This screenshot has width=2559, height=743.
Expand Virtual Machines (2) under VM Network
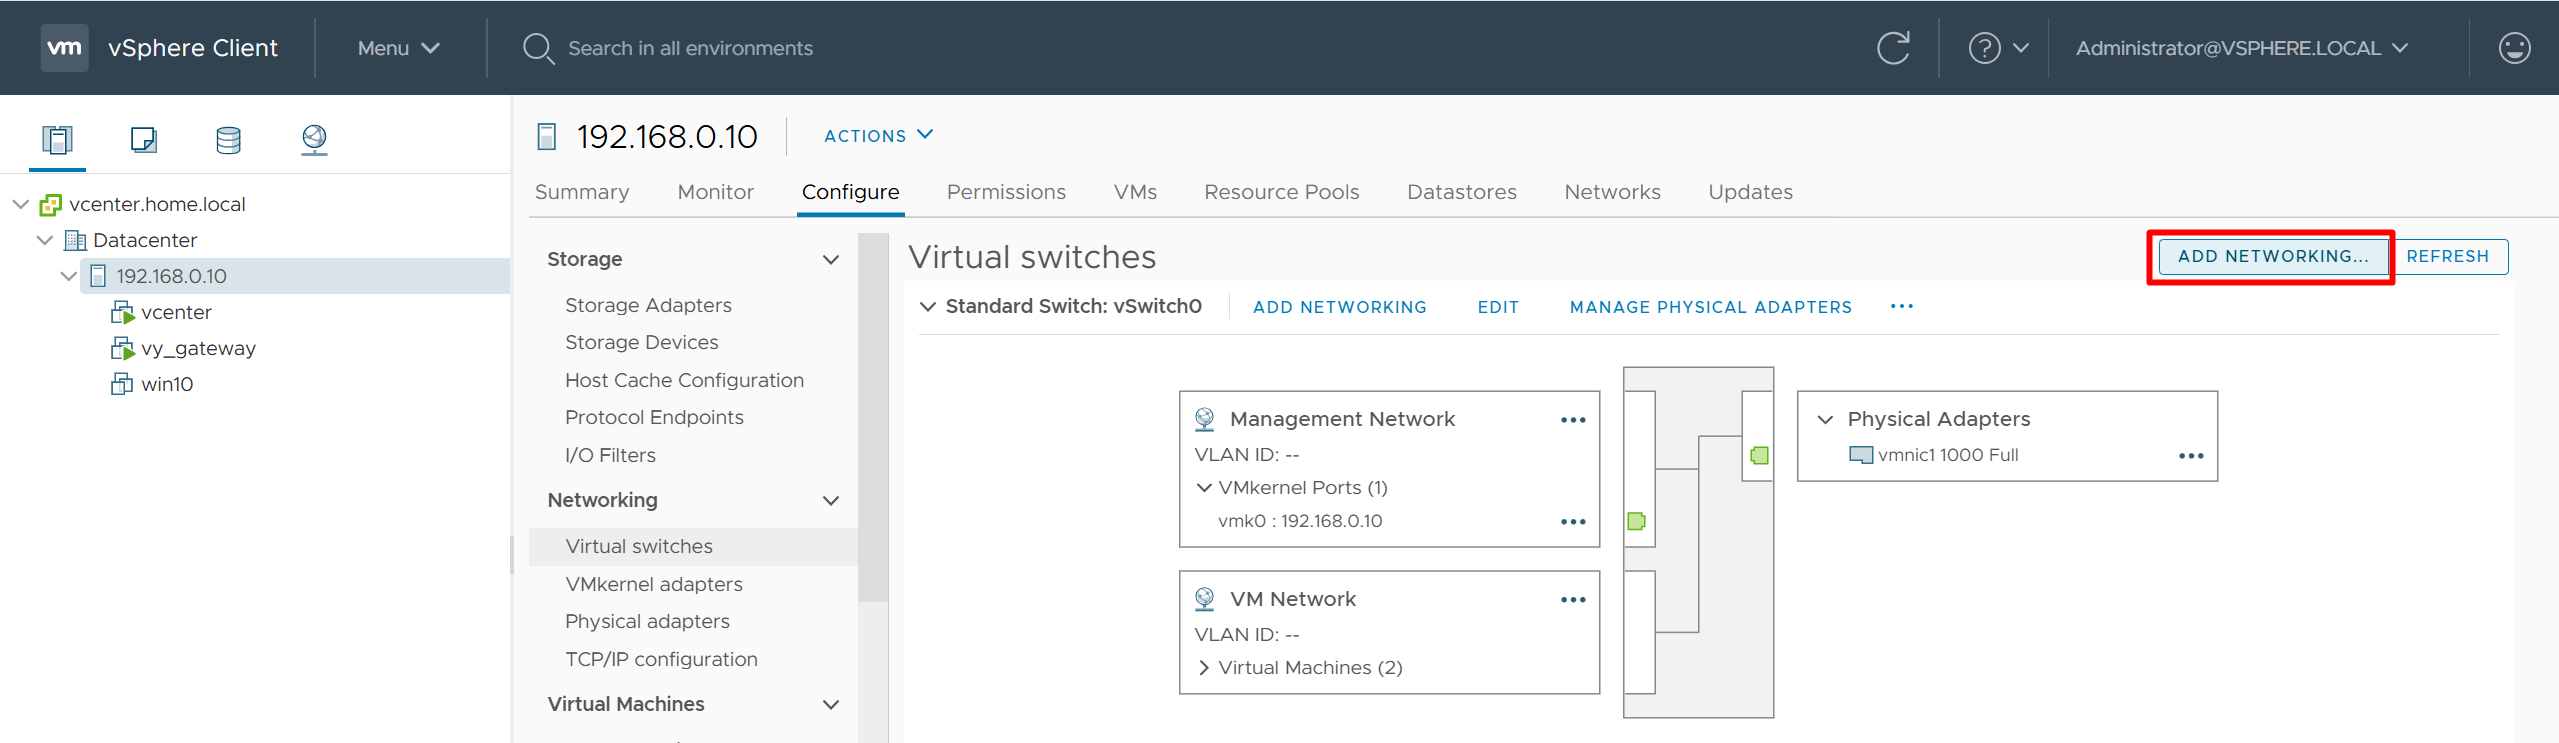[1204, 668]
